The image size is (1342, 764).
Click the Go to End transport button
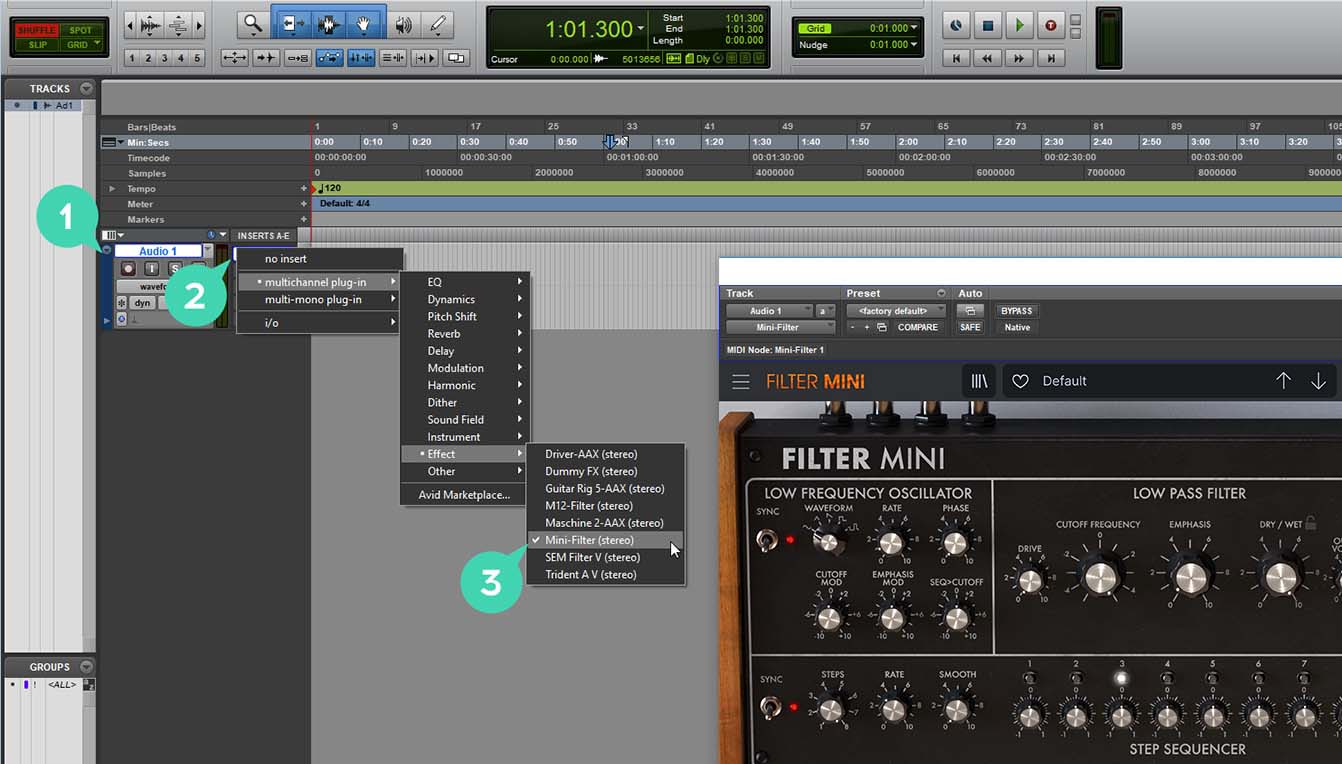click(x=1050, y=58)
